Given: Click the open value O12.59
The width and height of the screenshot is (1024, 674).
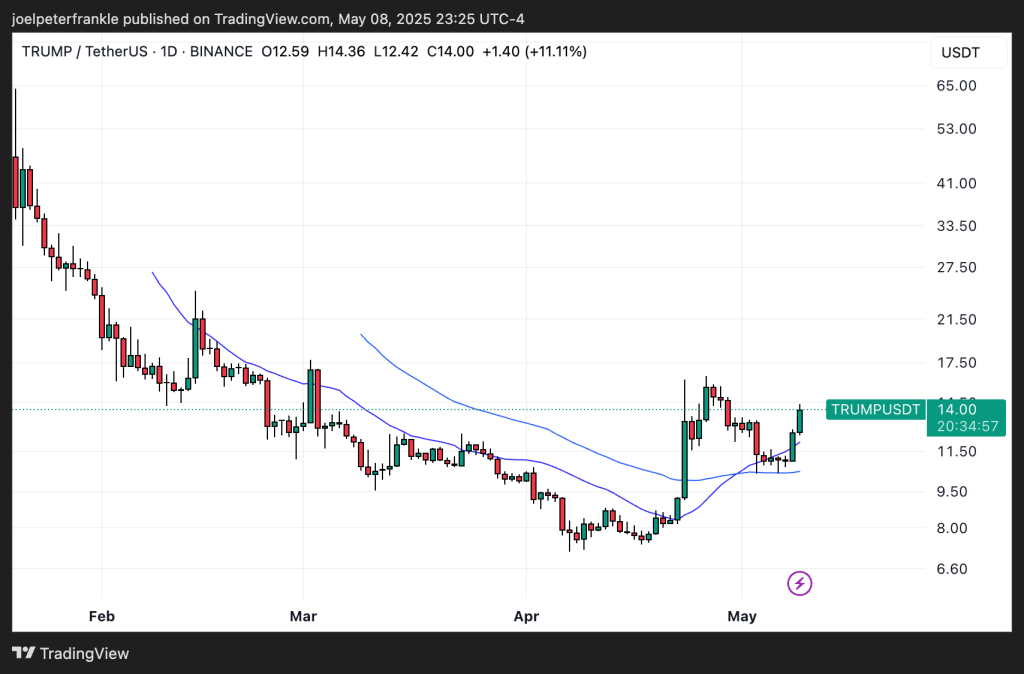Looking at the screenshot, I should click(x=284, y=52).
